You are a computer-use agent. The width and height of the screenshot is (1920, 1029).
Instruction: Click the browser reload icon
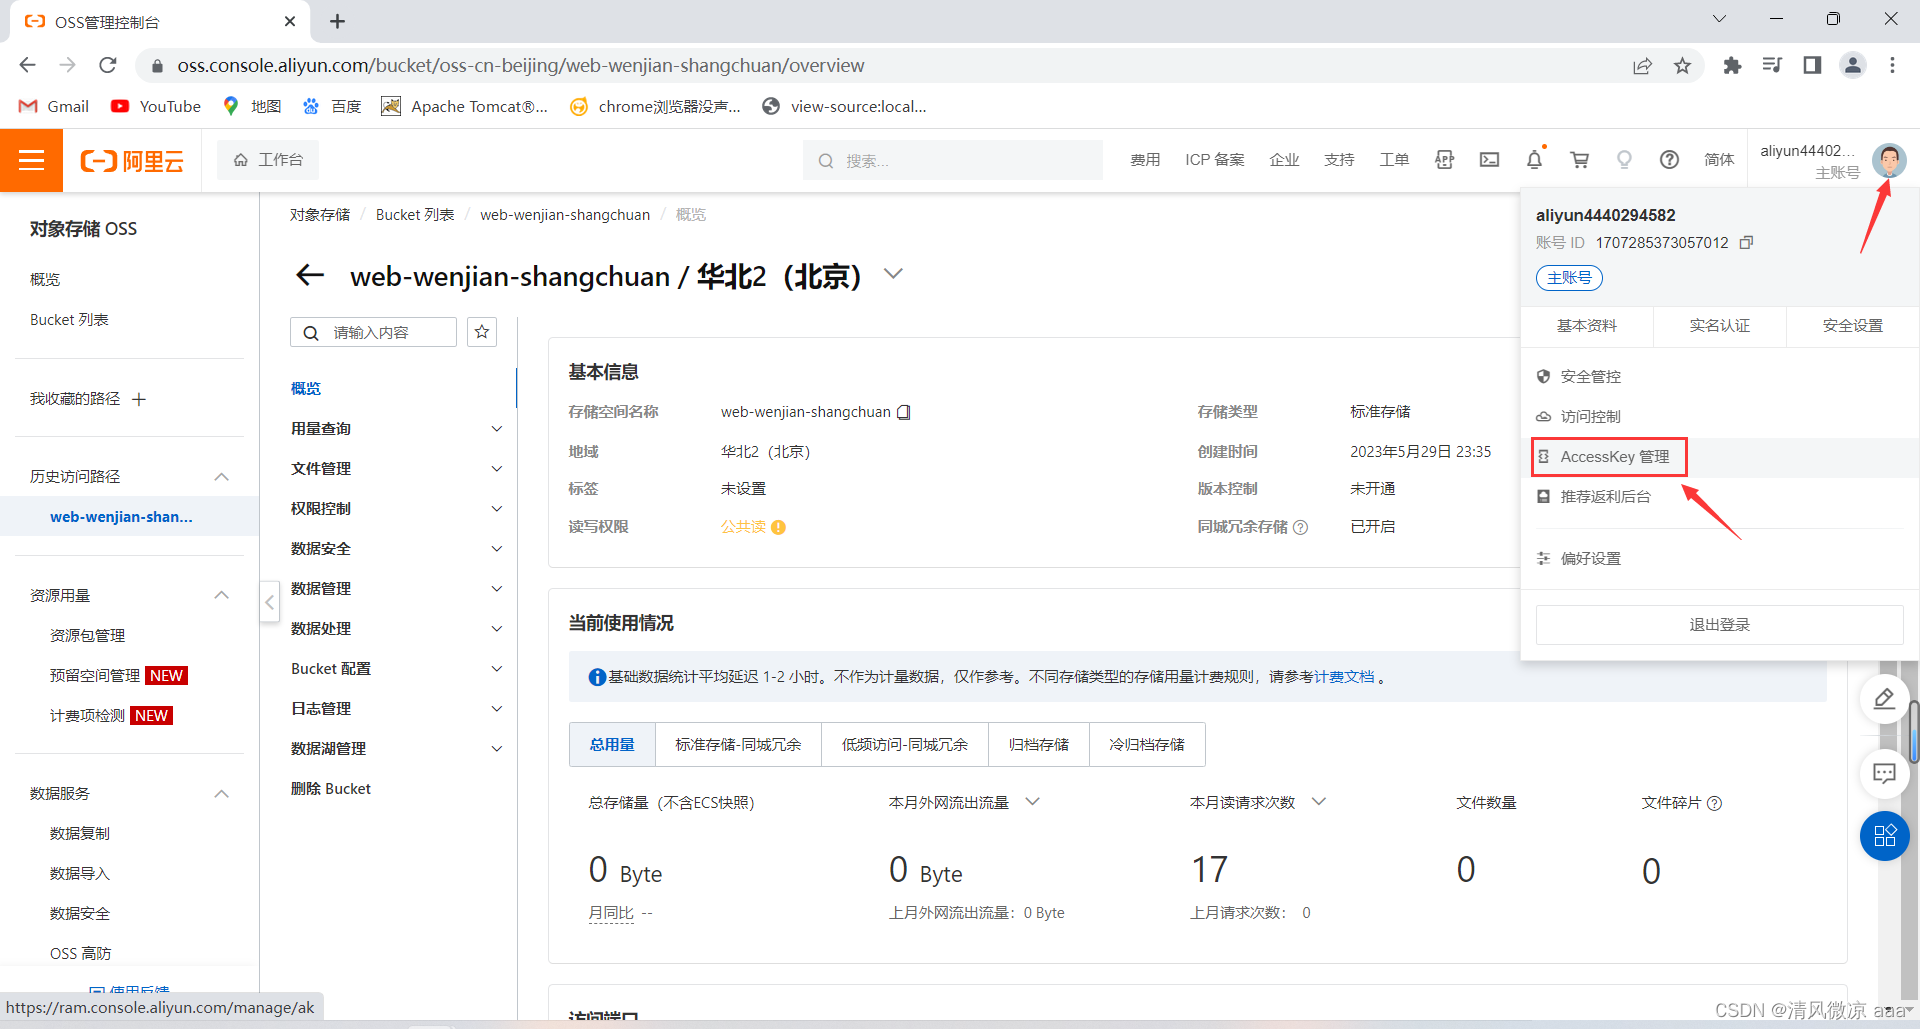108,65
